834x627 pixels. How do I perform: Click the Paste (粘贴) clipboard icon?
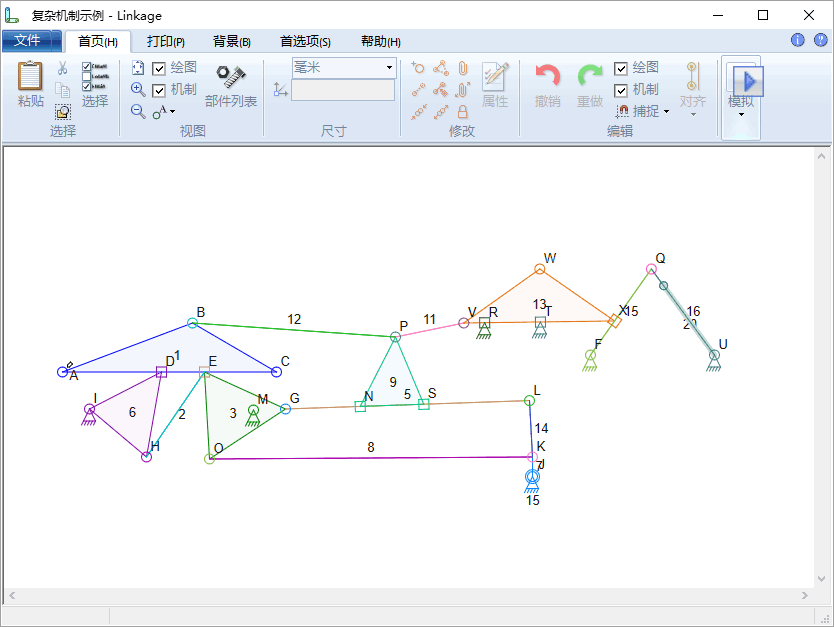tap(30, 76)
